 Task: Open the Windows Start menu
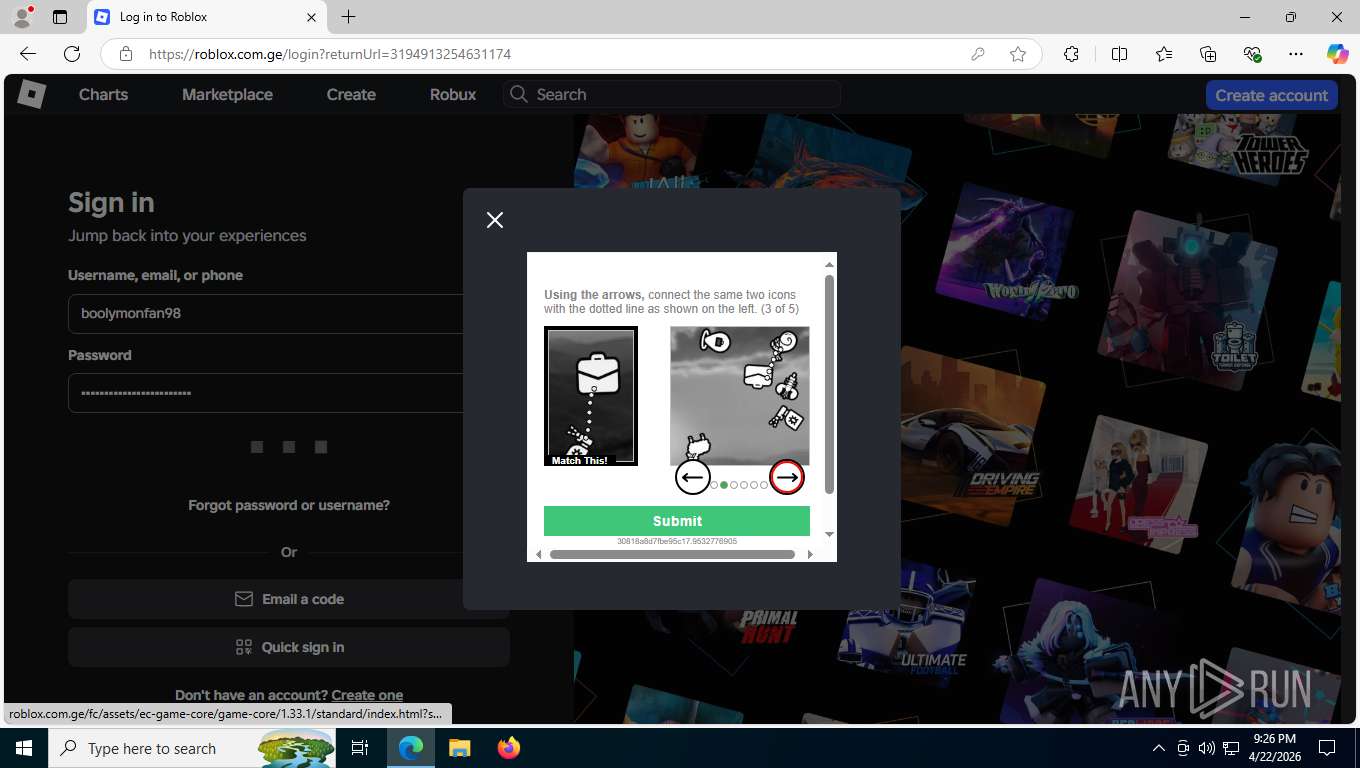(24, 748)
